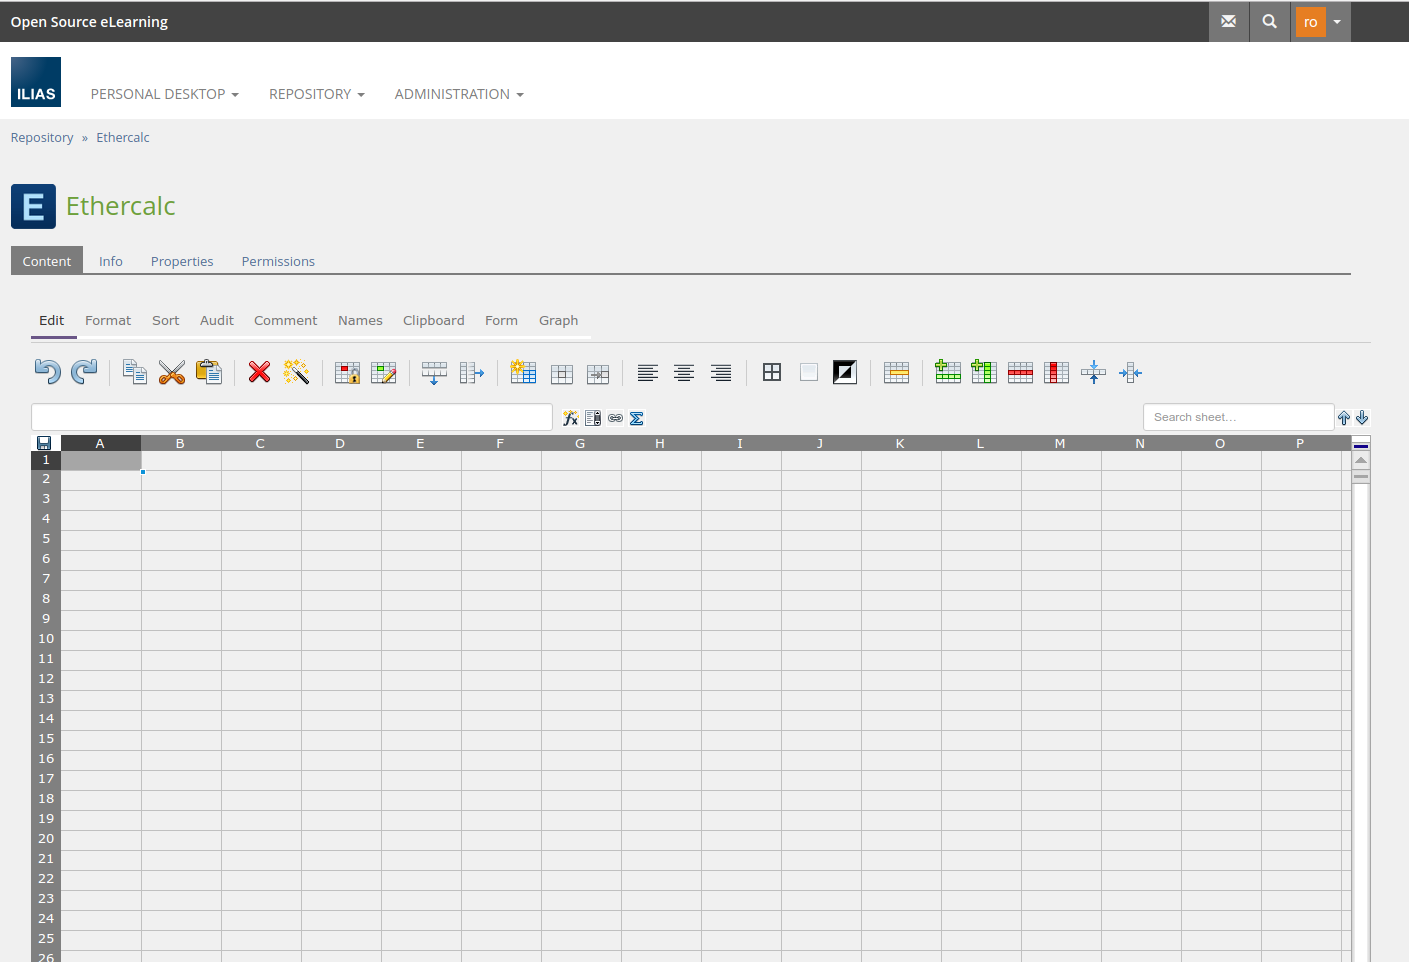Expand the REPOSITORY menu
1409x962 pixels.
316,93
